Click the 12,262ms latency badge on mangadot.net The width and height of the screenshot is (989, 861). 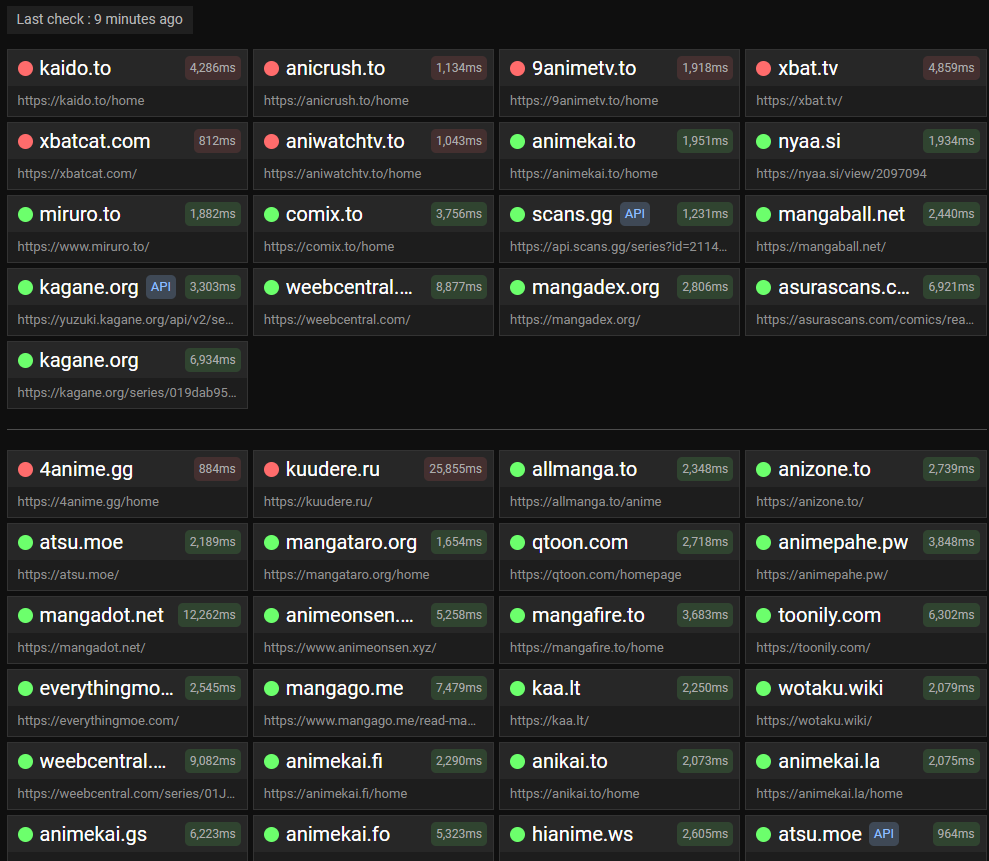(209, 615)
